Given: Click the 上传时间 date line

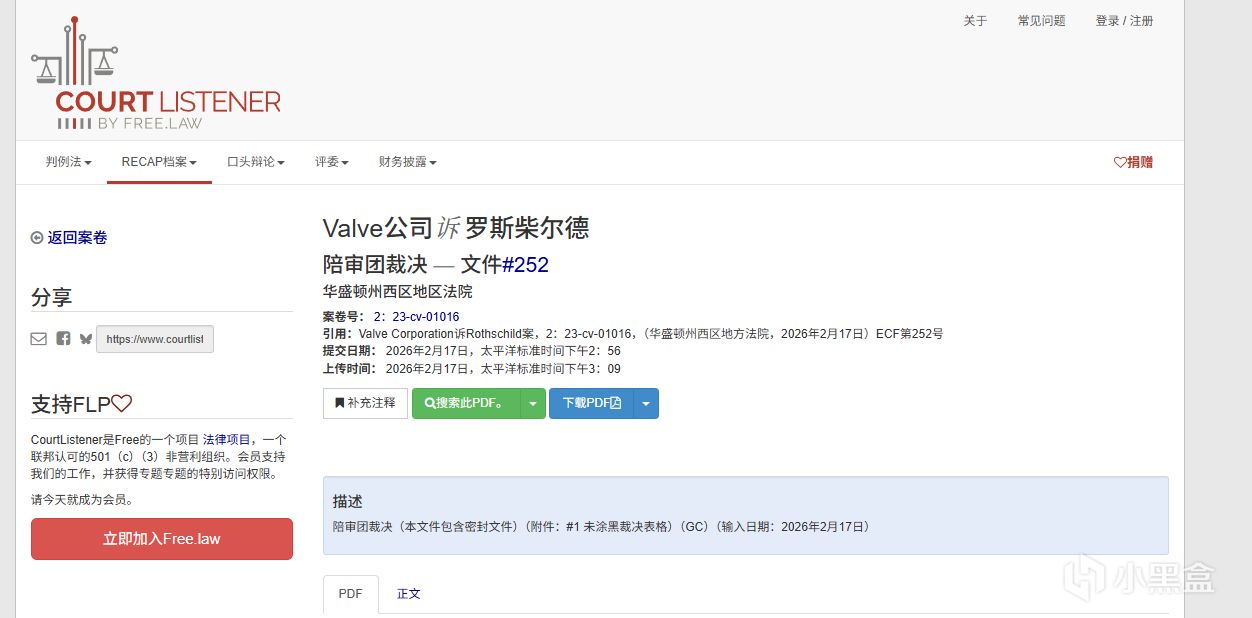Looking at the screenshot, I should tap(472, 369).
